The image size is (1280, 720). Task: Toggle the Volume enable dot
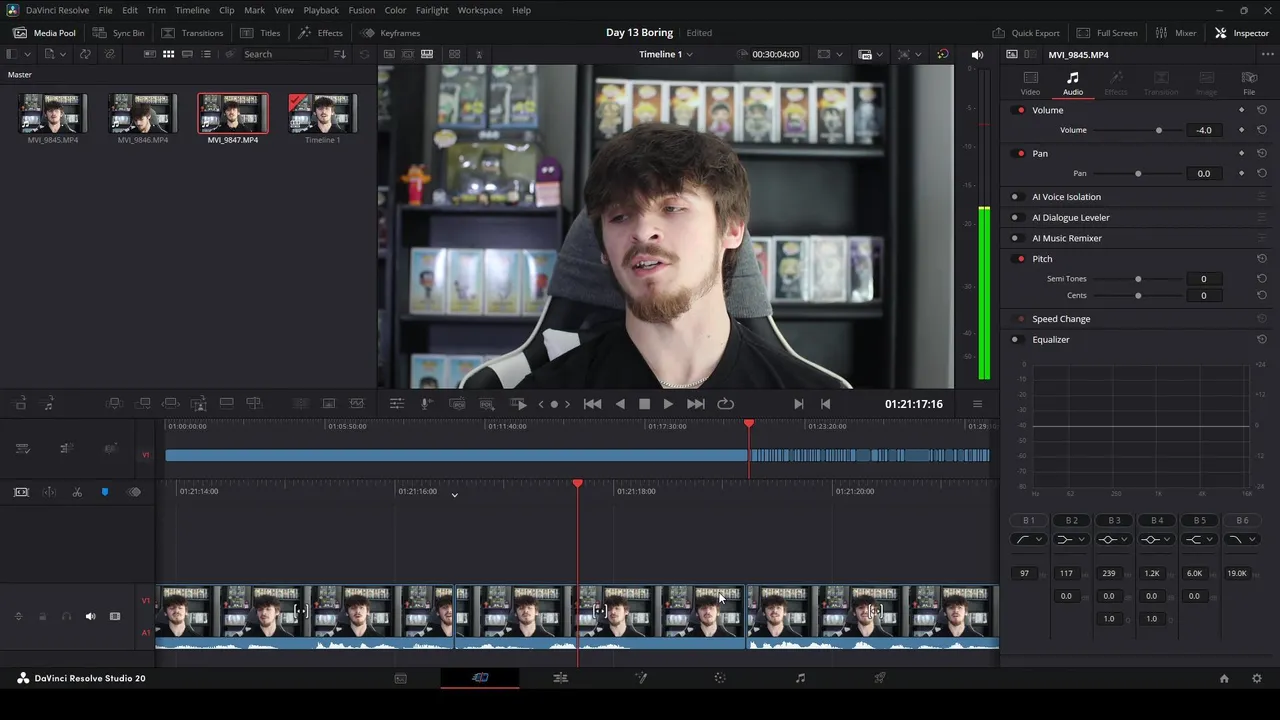(1020, 110)
